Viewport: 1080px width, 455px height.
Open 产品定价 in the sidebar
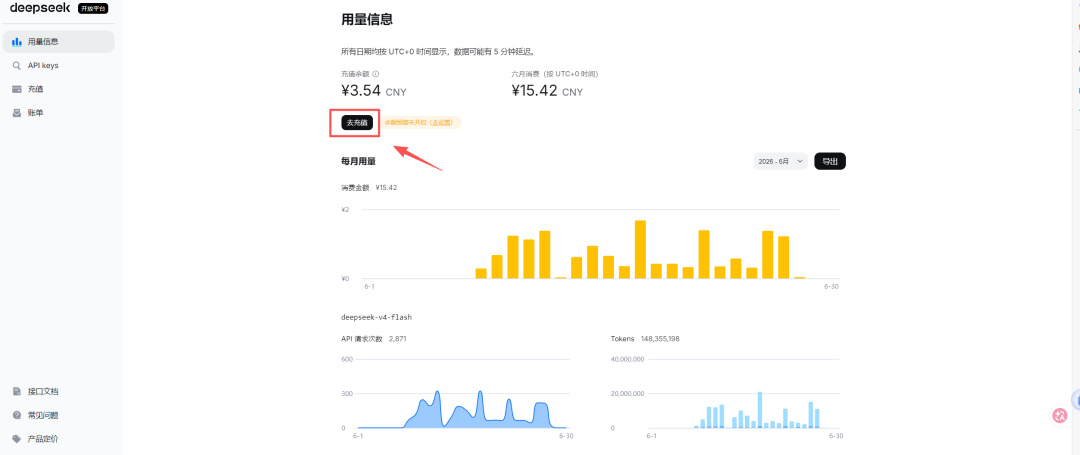[59, 438]
